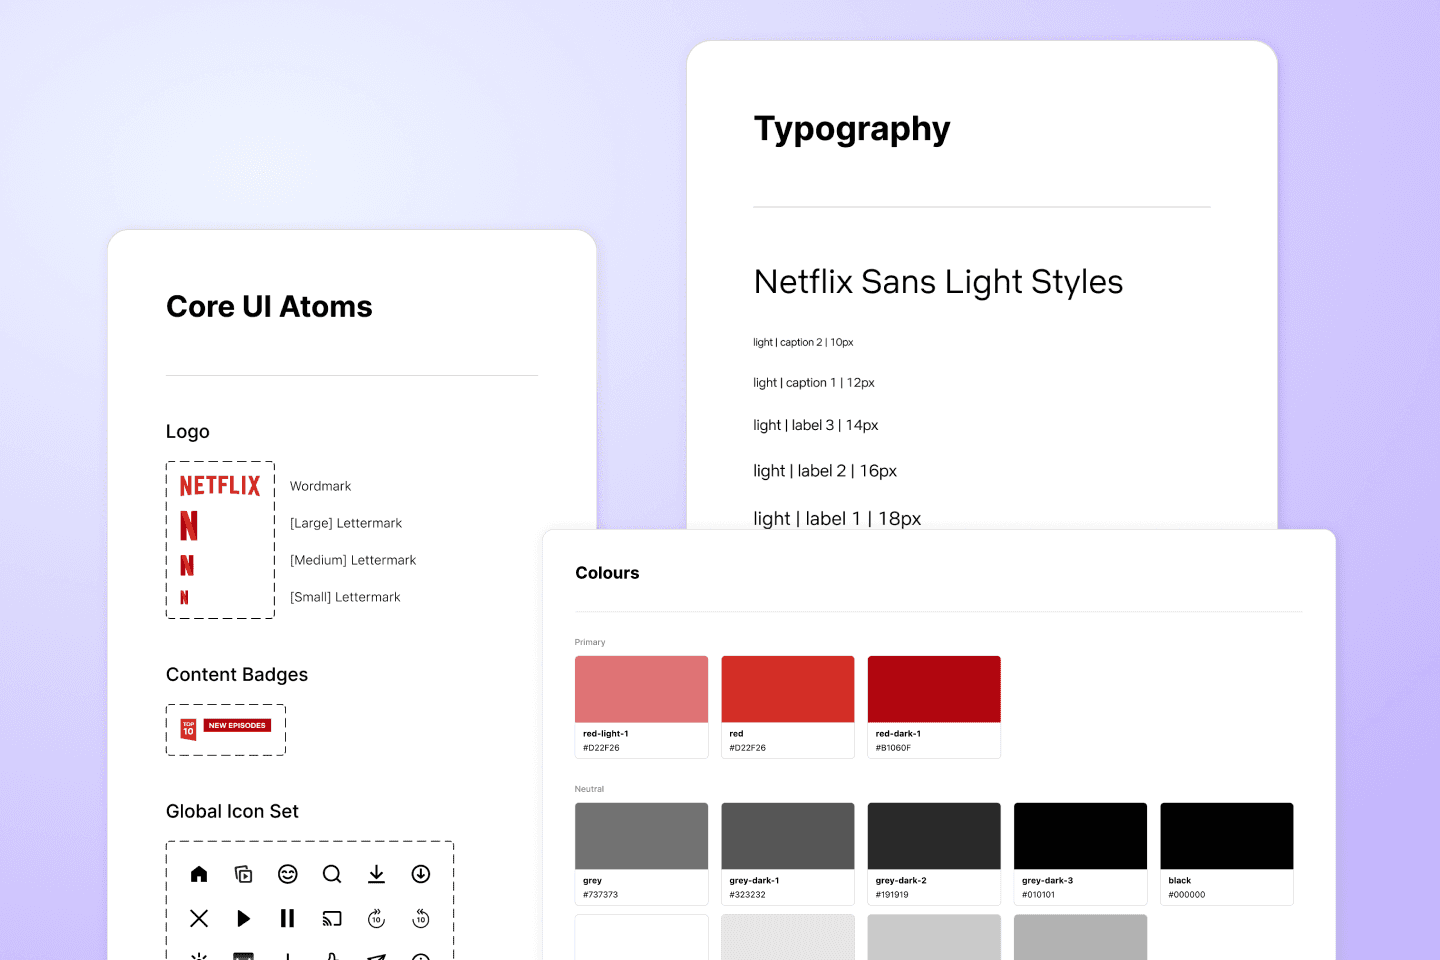This screenshot has width=1440, height=960.
Task: Click the 'Netflix Sans Light Styles' heading
Action: (x=938, y=283)
